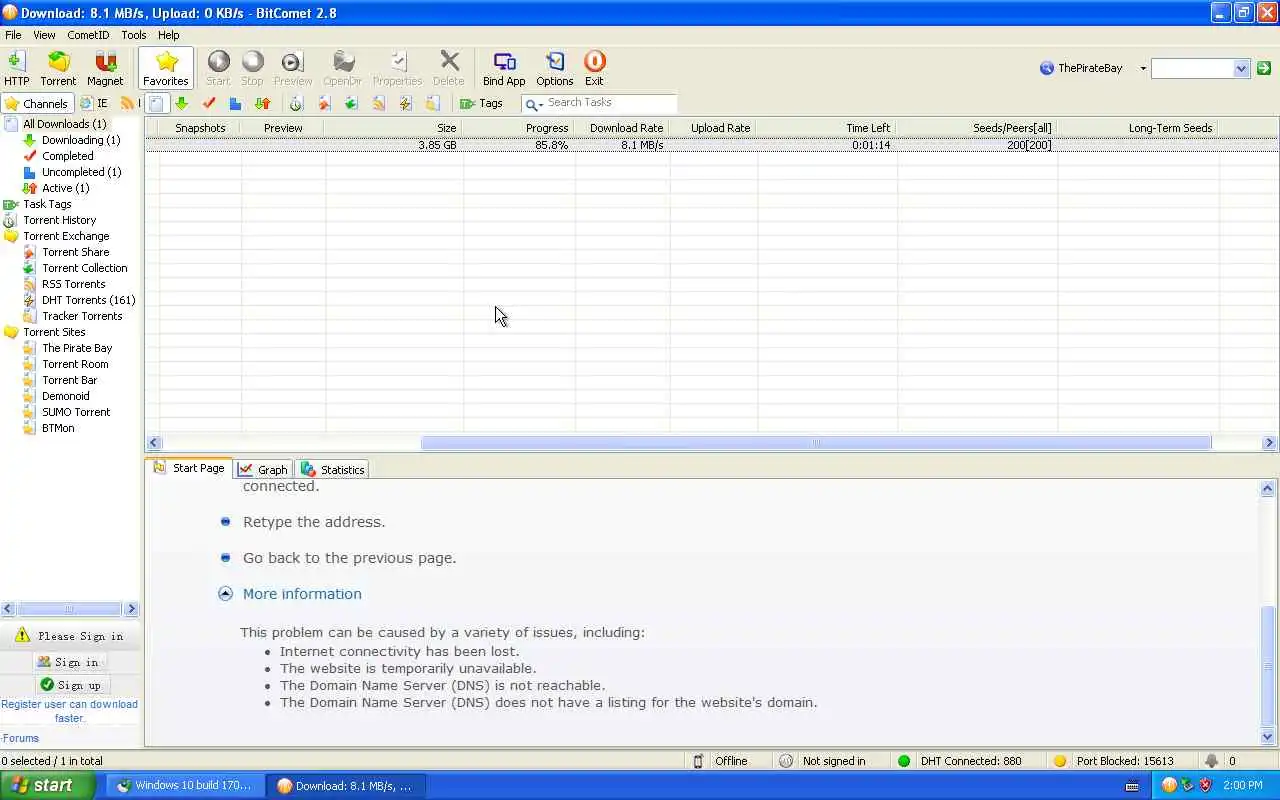Select Torrent Exchange folder in sidebar
Viewport: 1280px width, 800px height.
point(66,236)
